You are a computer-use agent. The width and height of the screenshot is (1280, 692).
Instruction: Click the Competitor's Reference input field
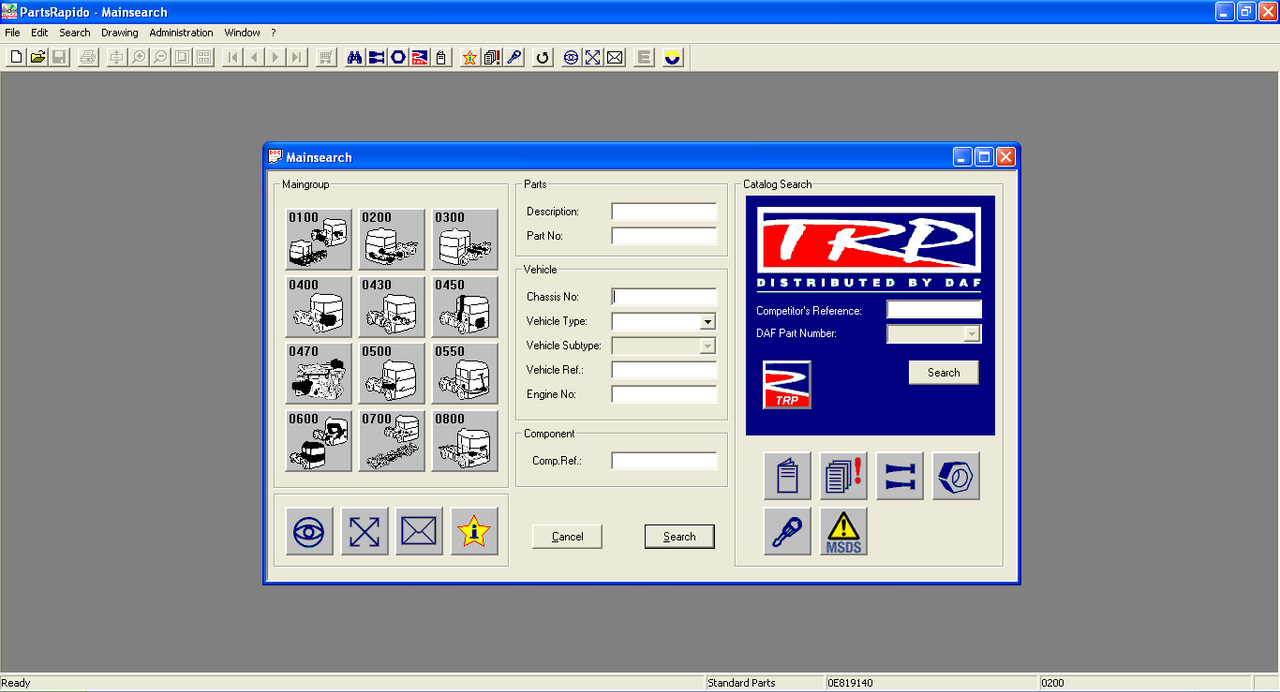point(934,310)
